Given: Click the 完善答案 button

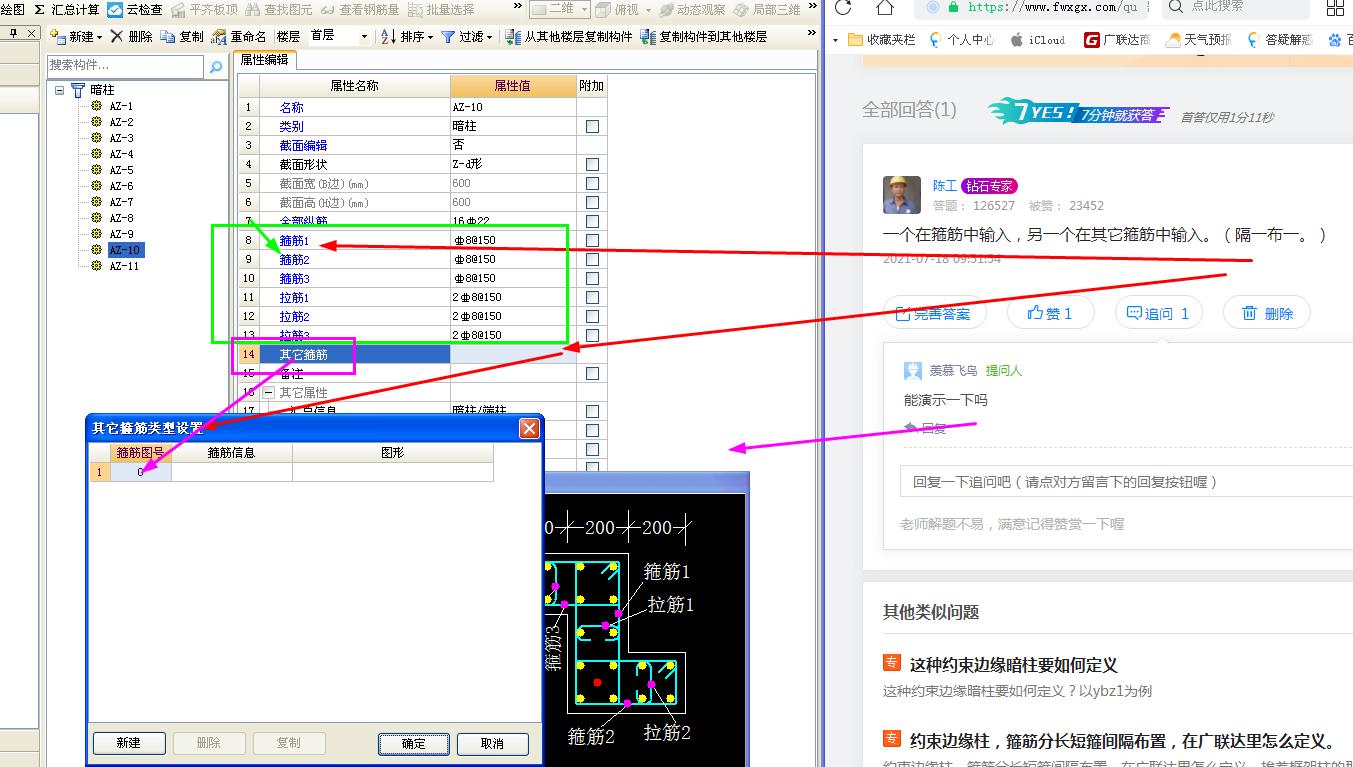Looking at the screenshot, I should click(934, 313).
